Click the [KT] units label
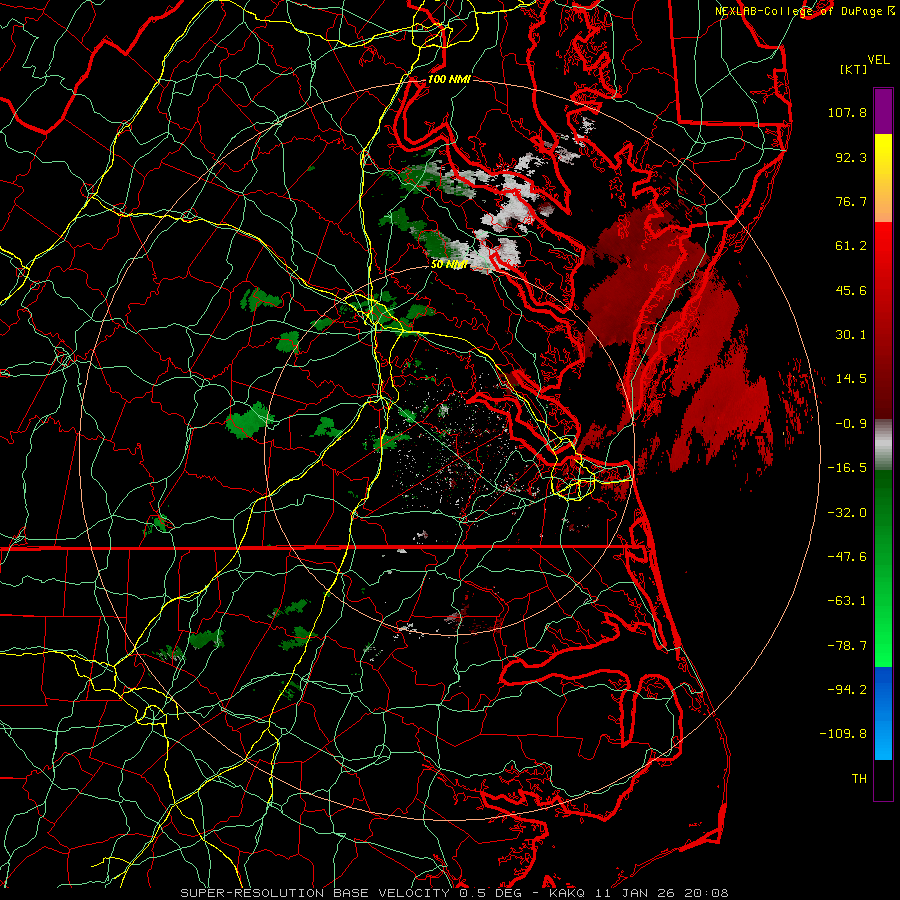 [x=853, y=69]
